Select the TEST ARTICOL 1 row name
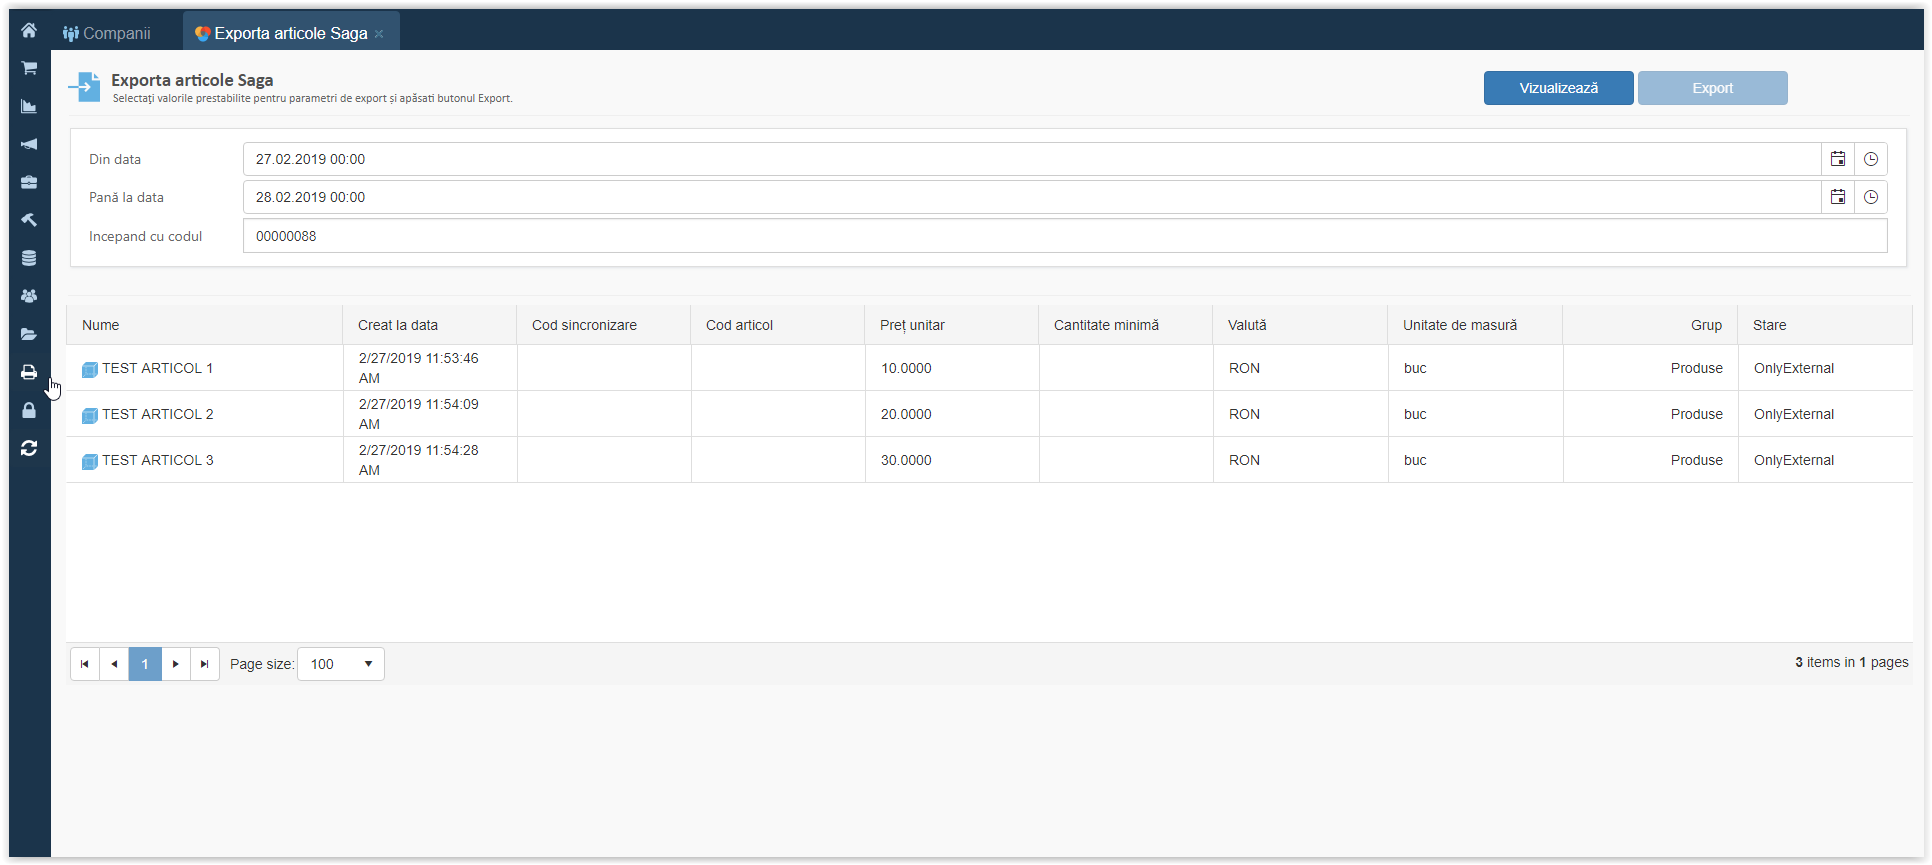The height and width of the screenshot is (865, 1932). coord(157,368)
